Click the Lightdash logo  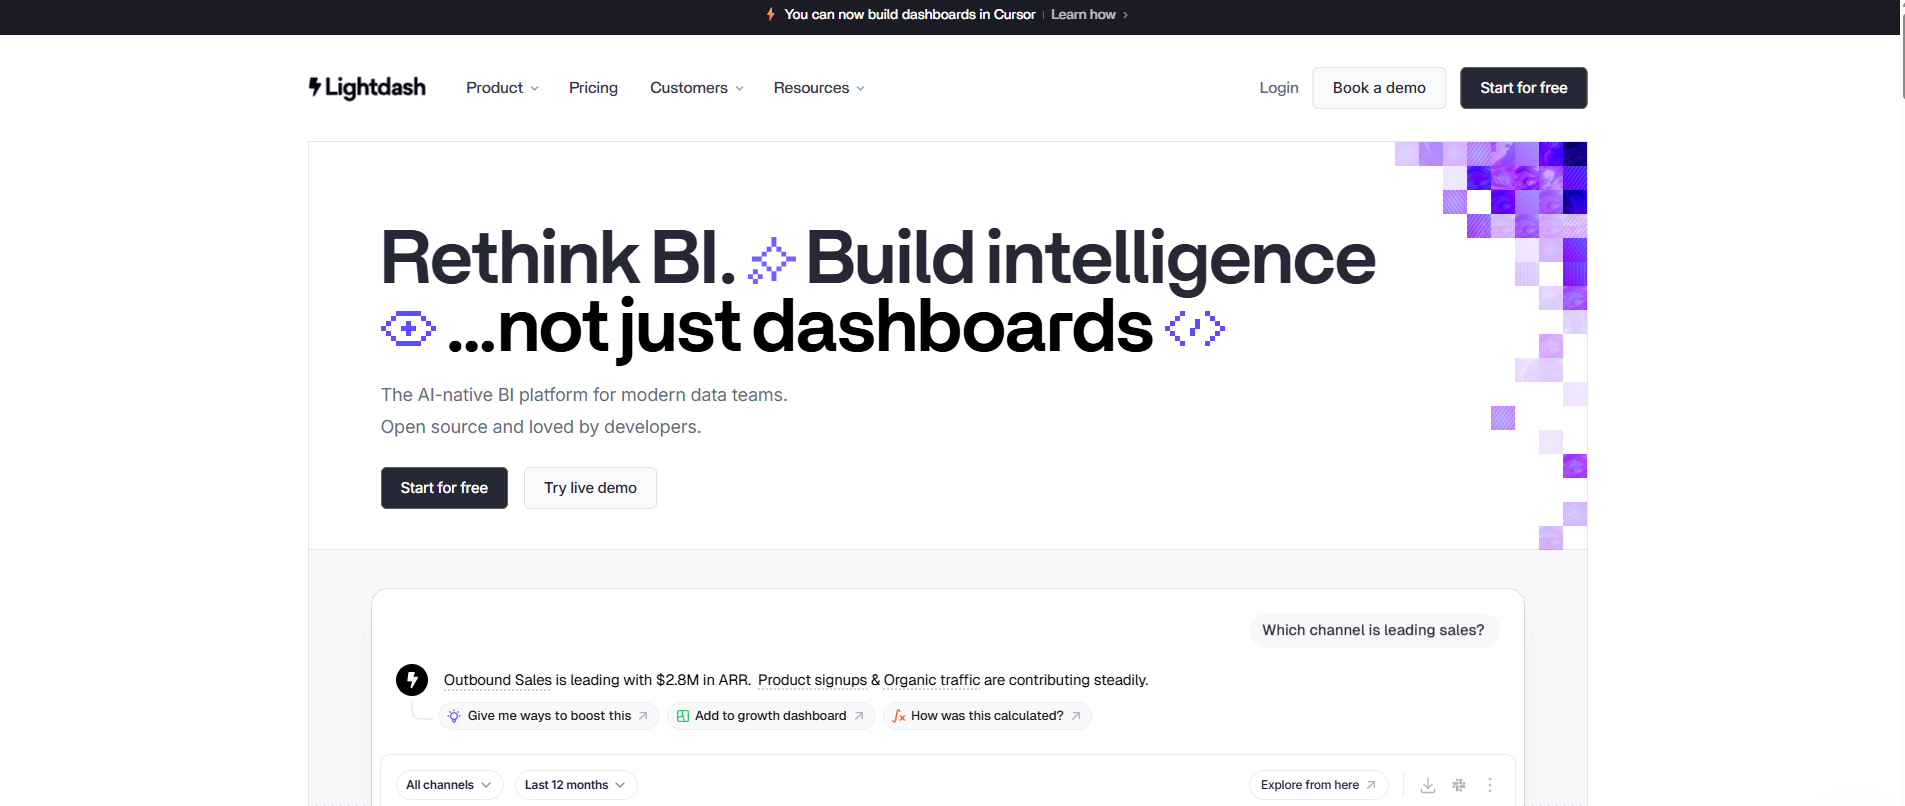(367, 88)
